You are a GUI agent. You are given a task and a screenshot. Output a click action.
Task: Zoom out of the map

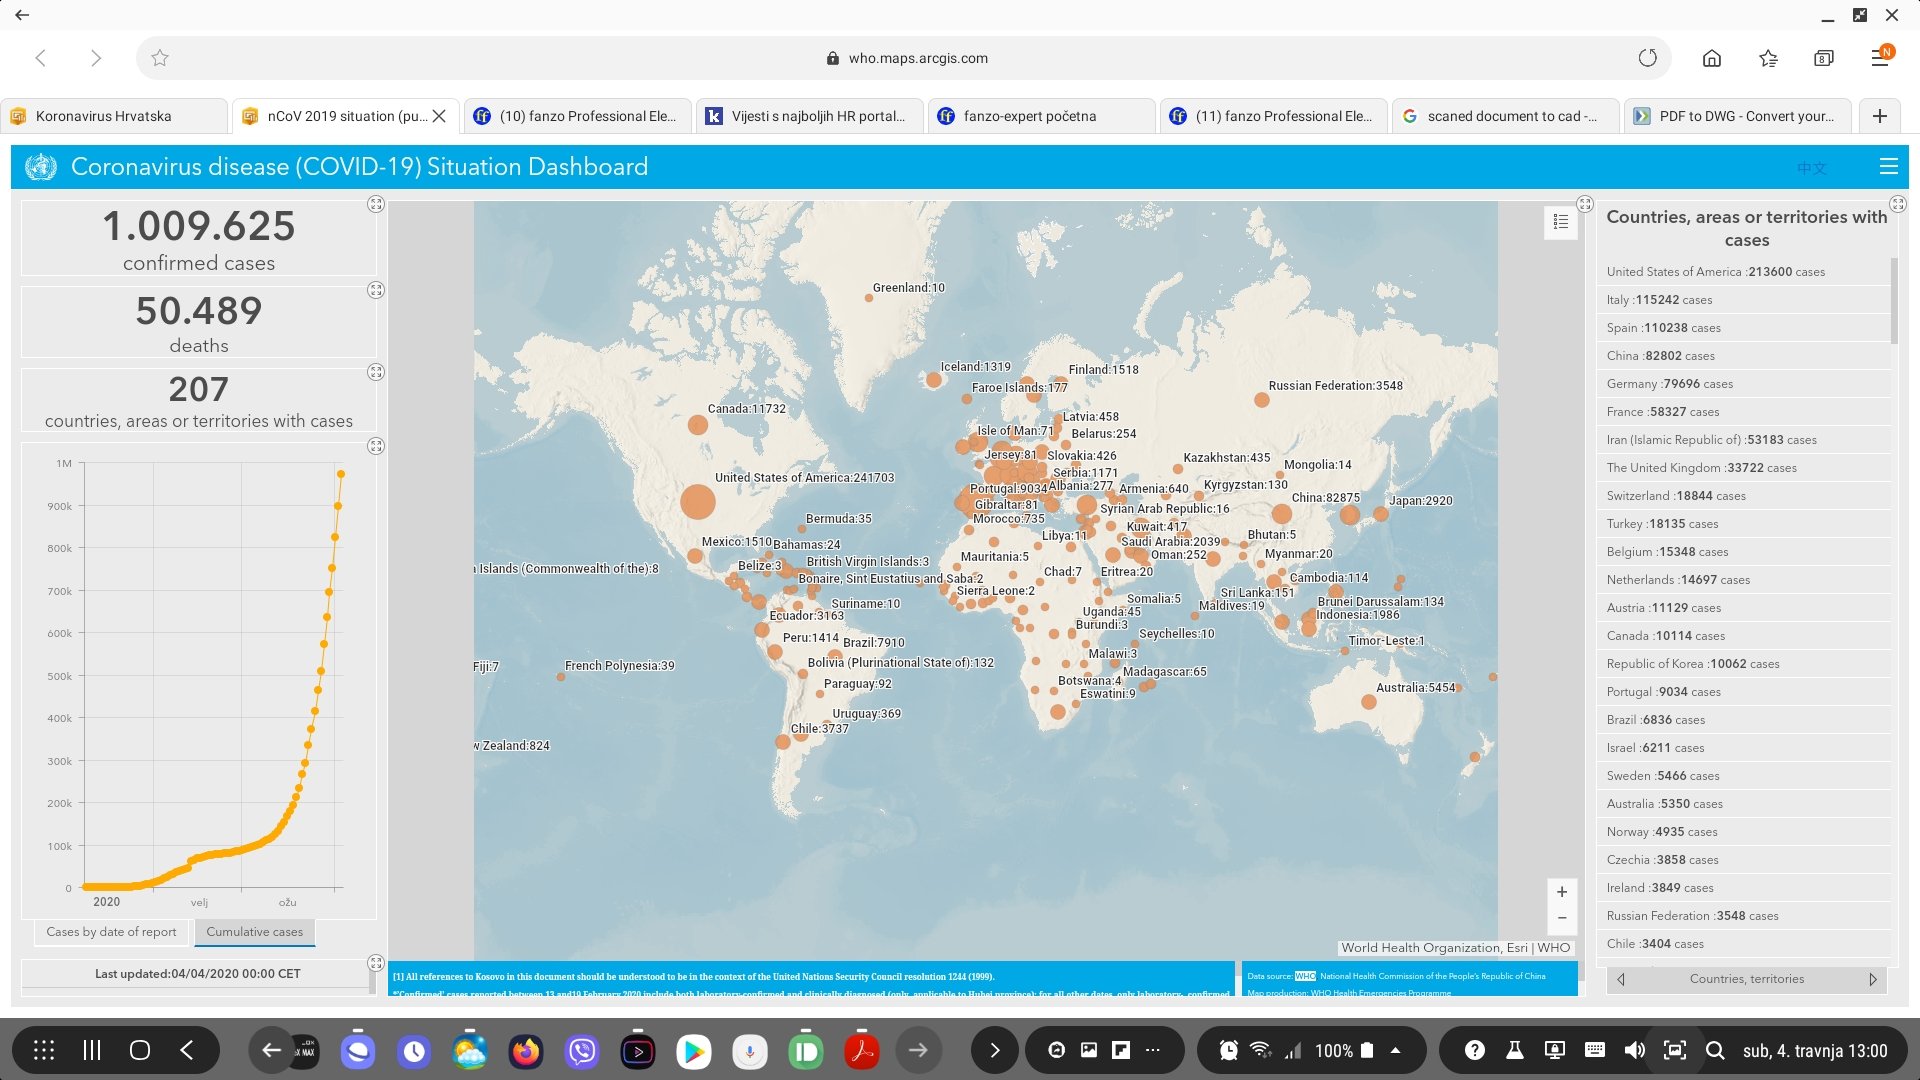[x=1561, y=918]
